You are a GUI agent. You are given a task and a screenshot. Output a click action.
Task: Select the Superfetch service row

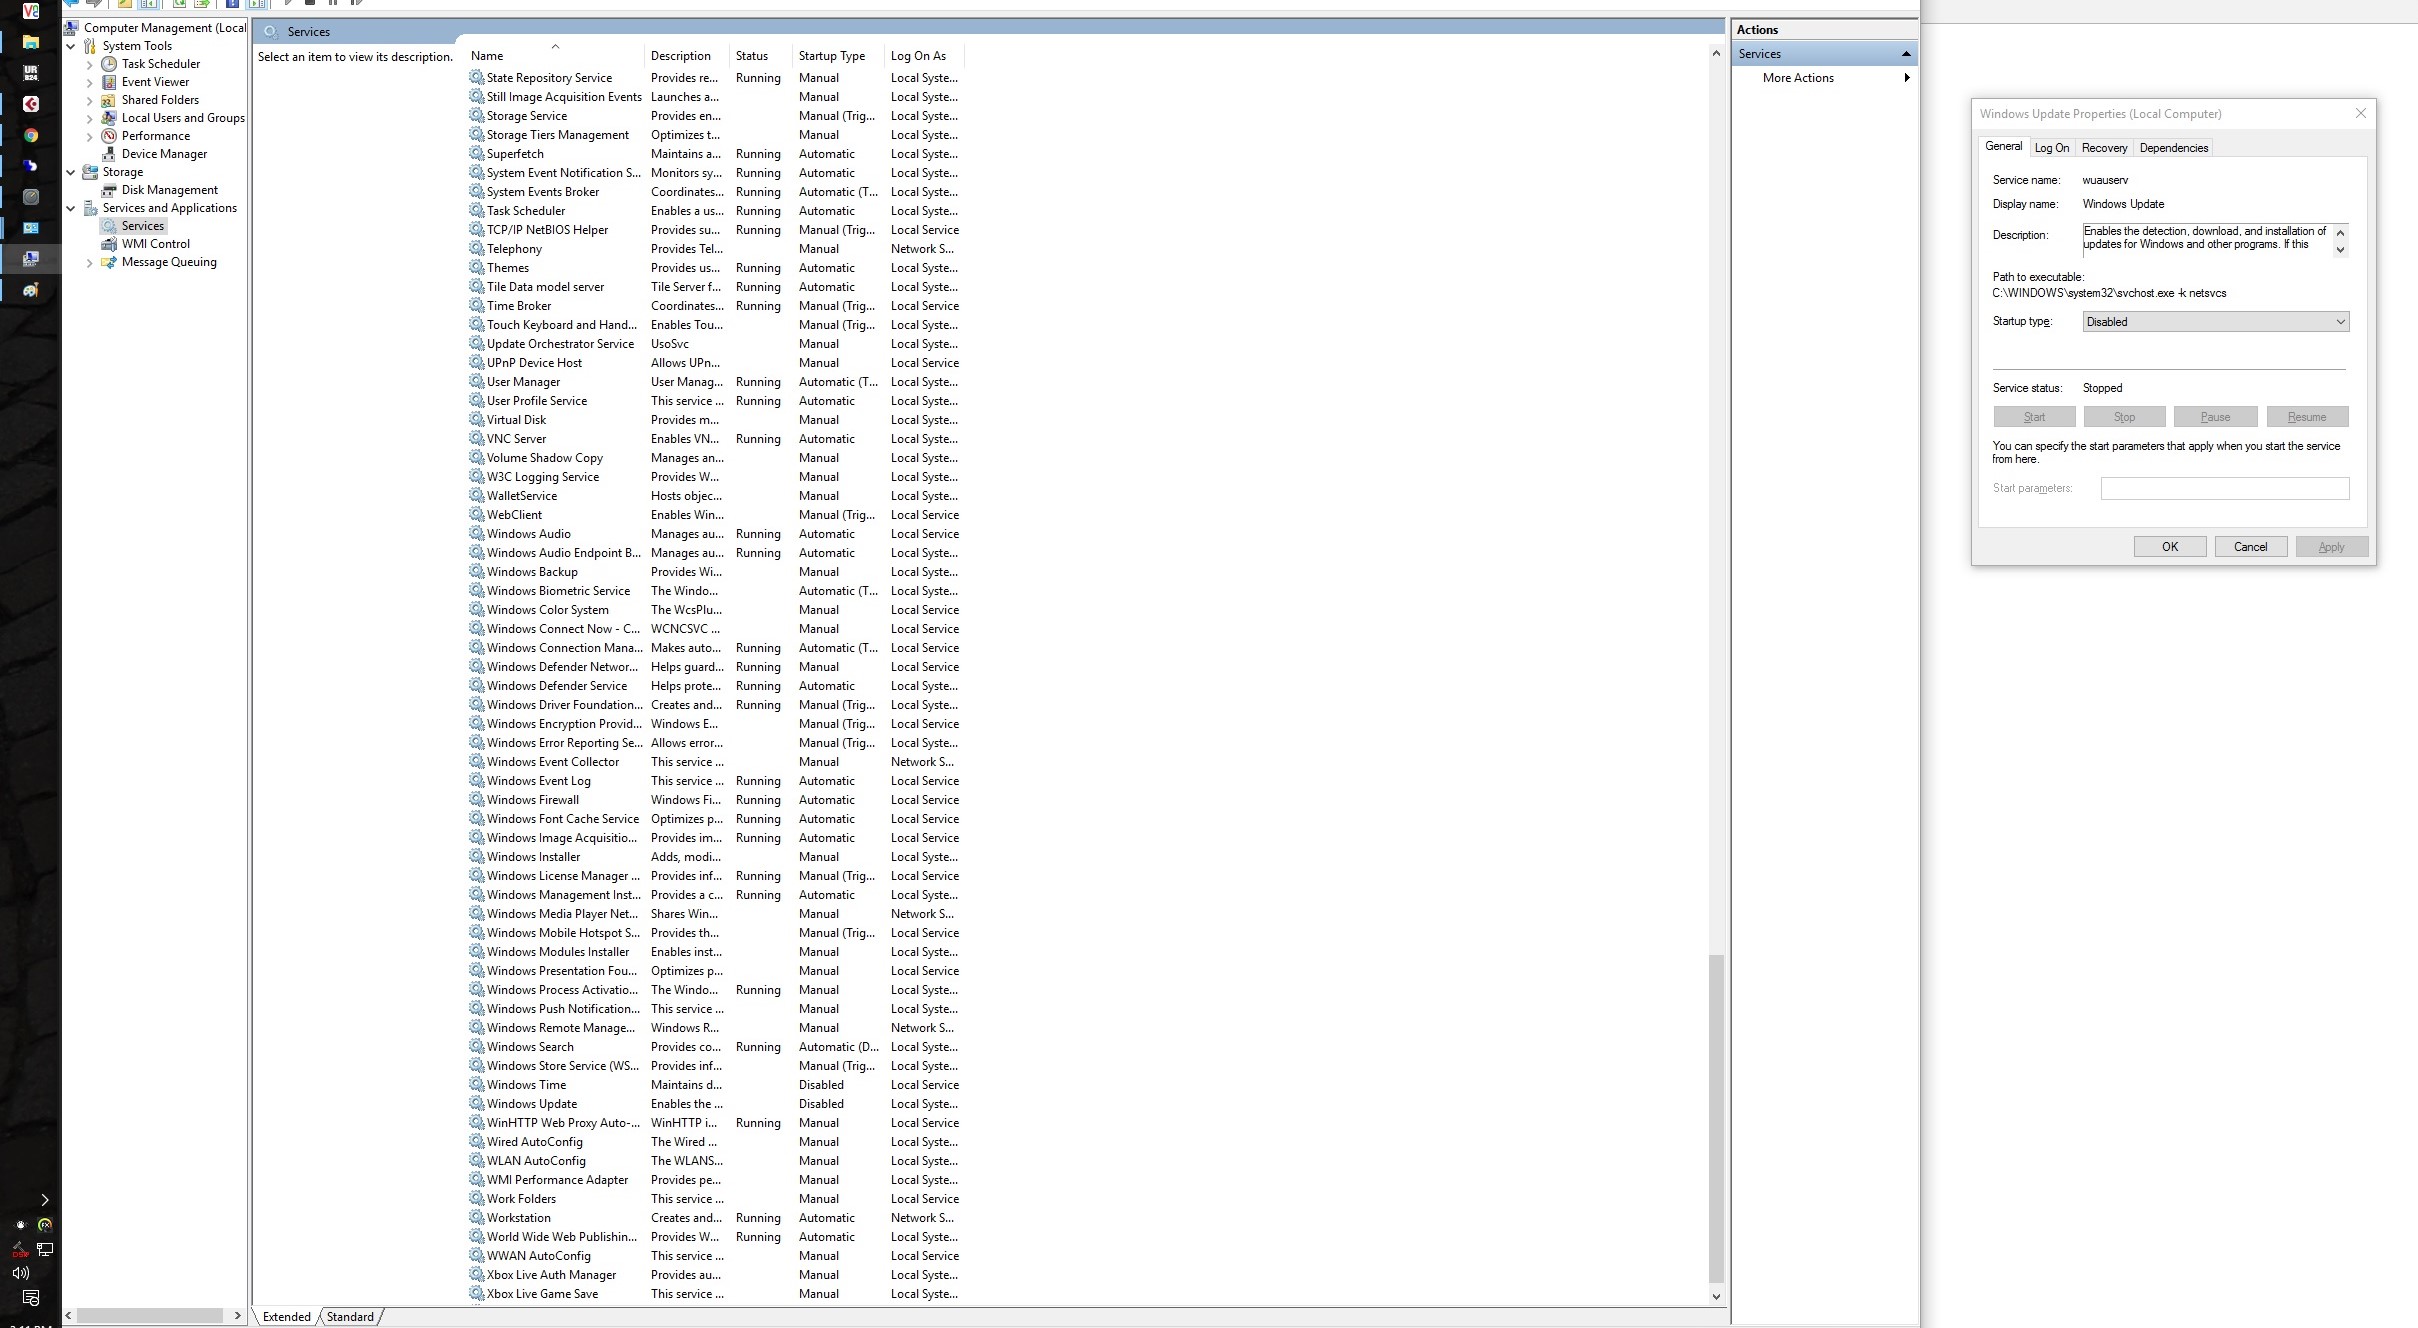(x=714, y=154)
